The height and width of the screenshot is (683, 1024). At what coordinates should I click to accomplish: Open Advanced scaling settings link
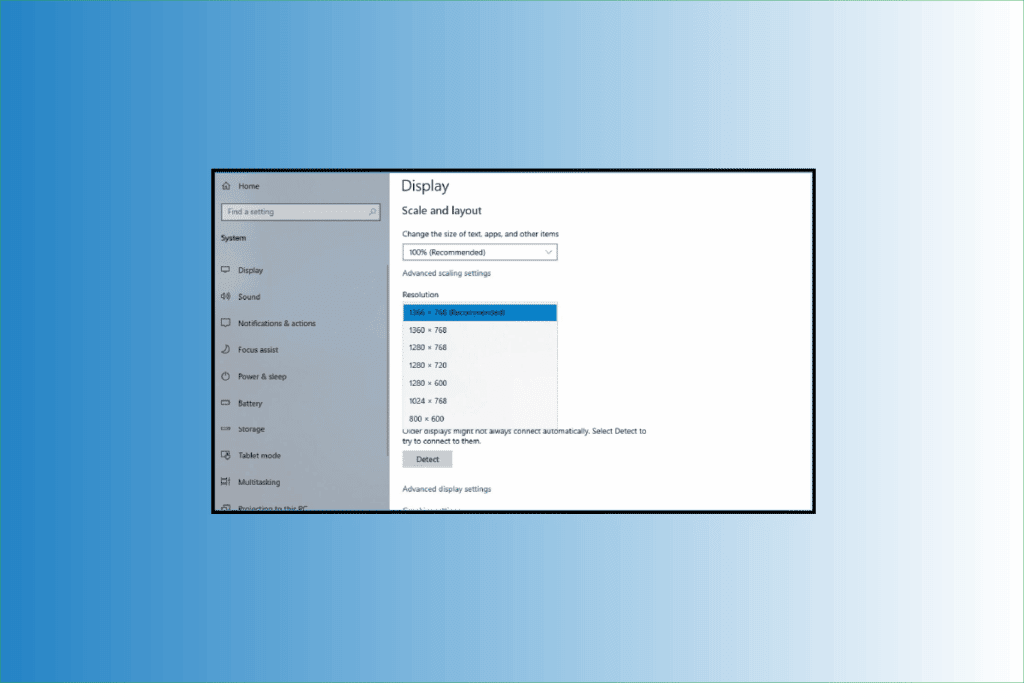[x=447, y=273]
